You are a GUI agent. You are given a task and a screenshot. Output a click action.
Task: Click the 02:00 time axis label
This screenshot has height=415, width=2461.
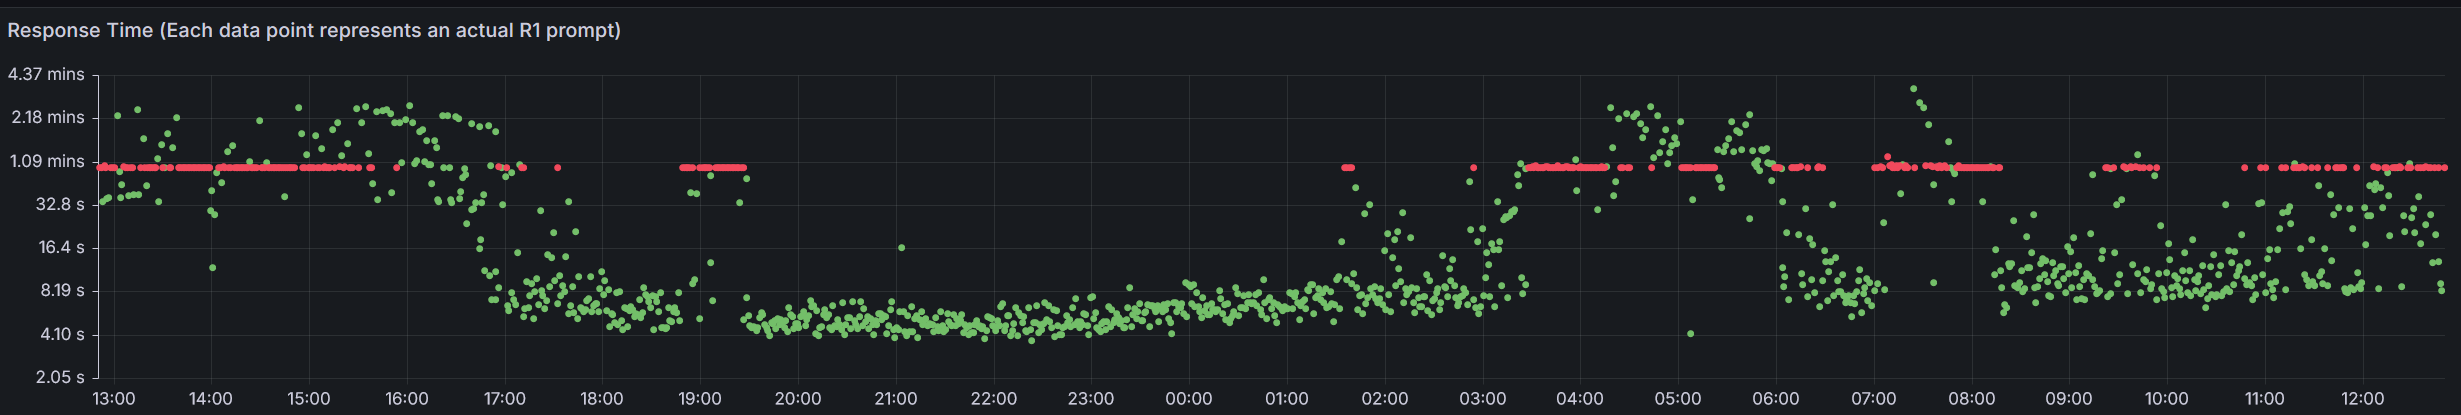[1385, 399]
